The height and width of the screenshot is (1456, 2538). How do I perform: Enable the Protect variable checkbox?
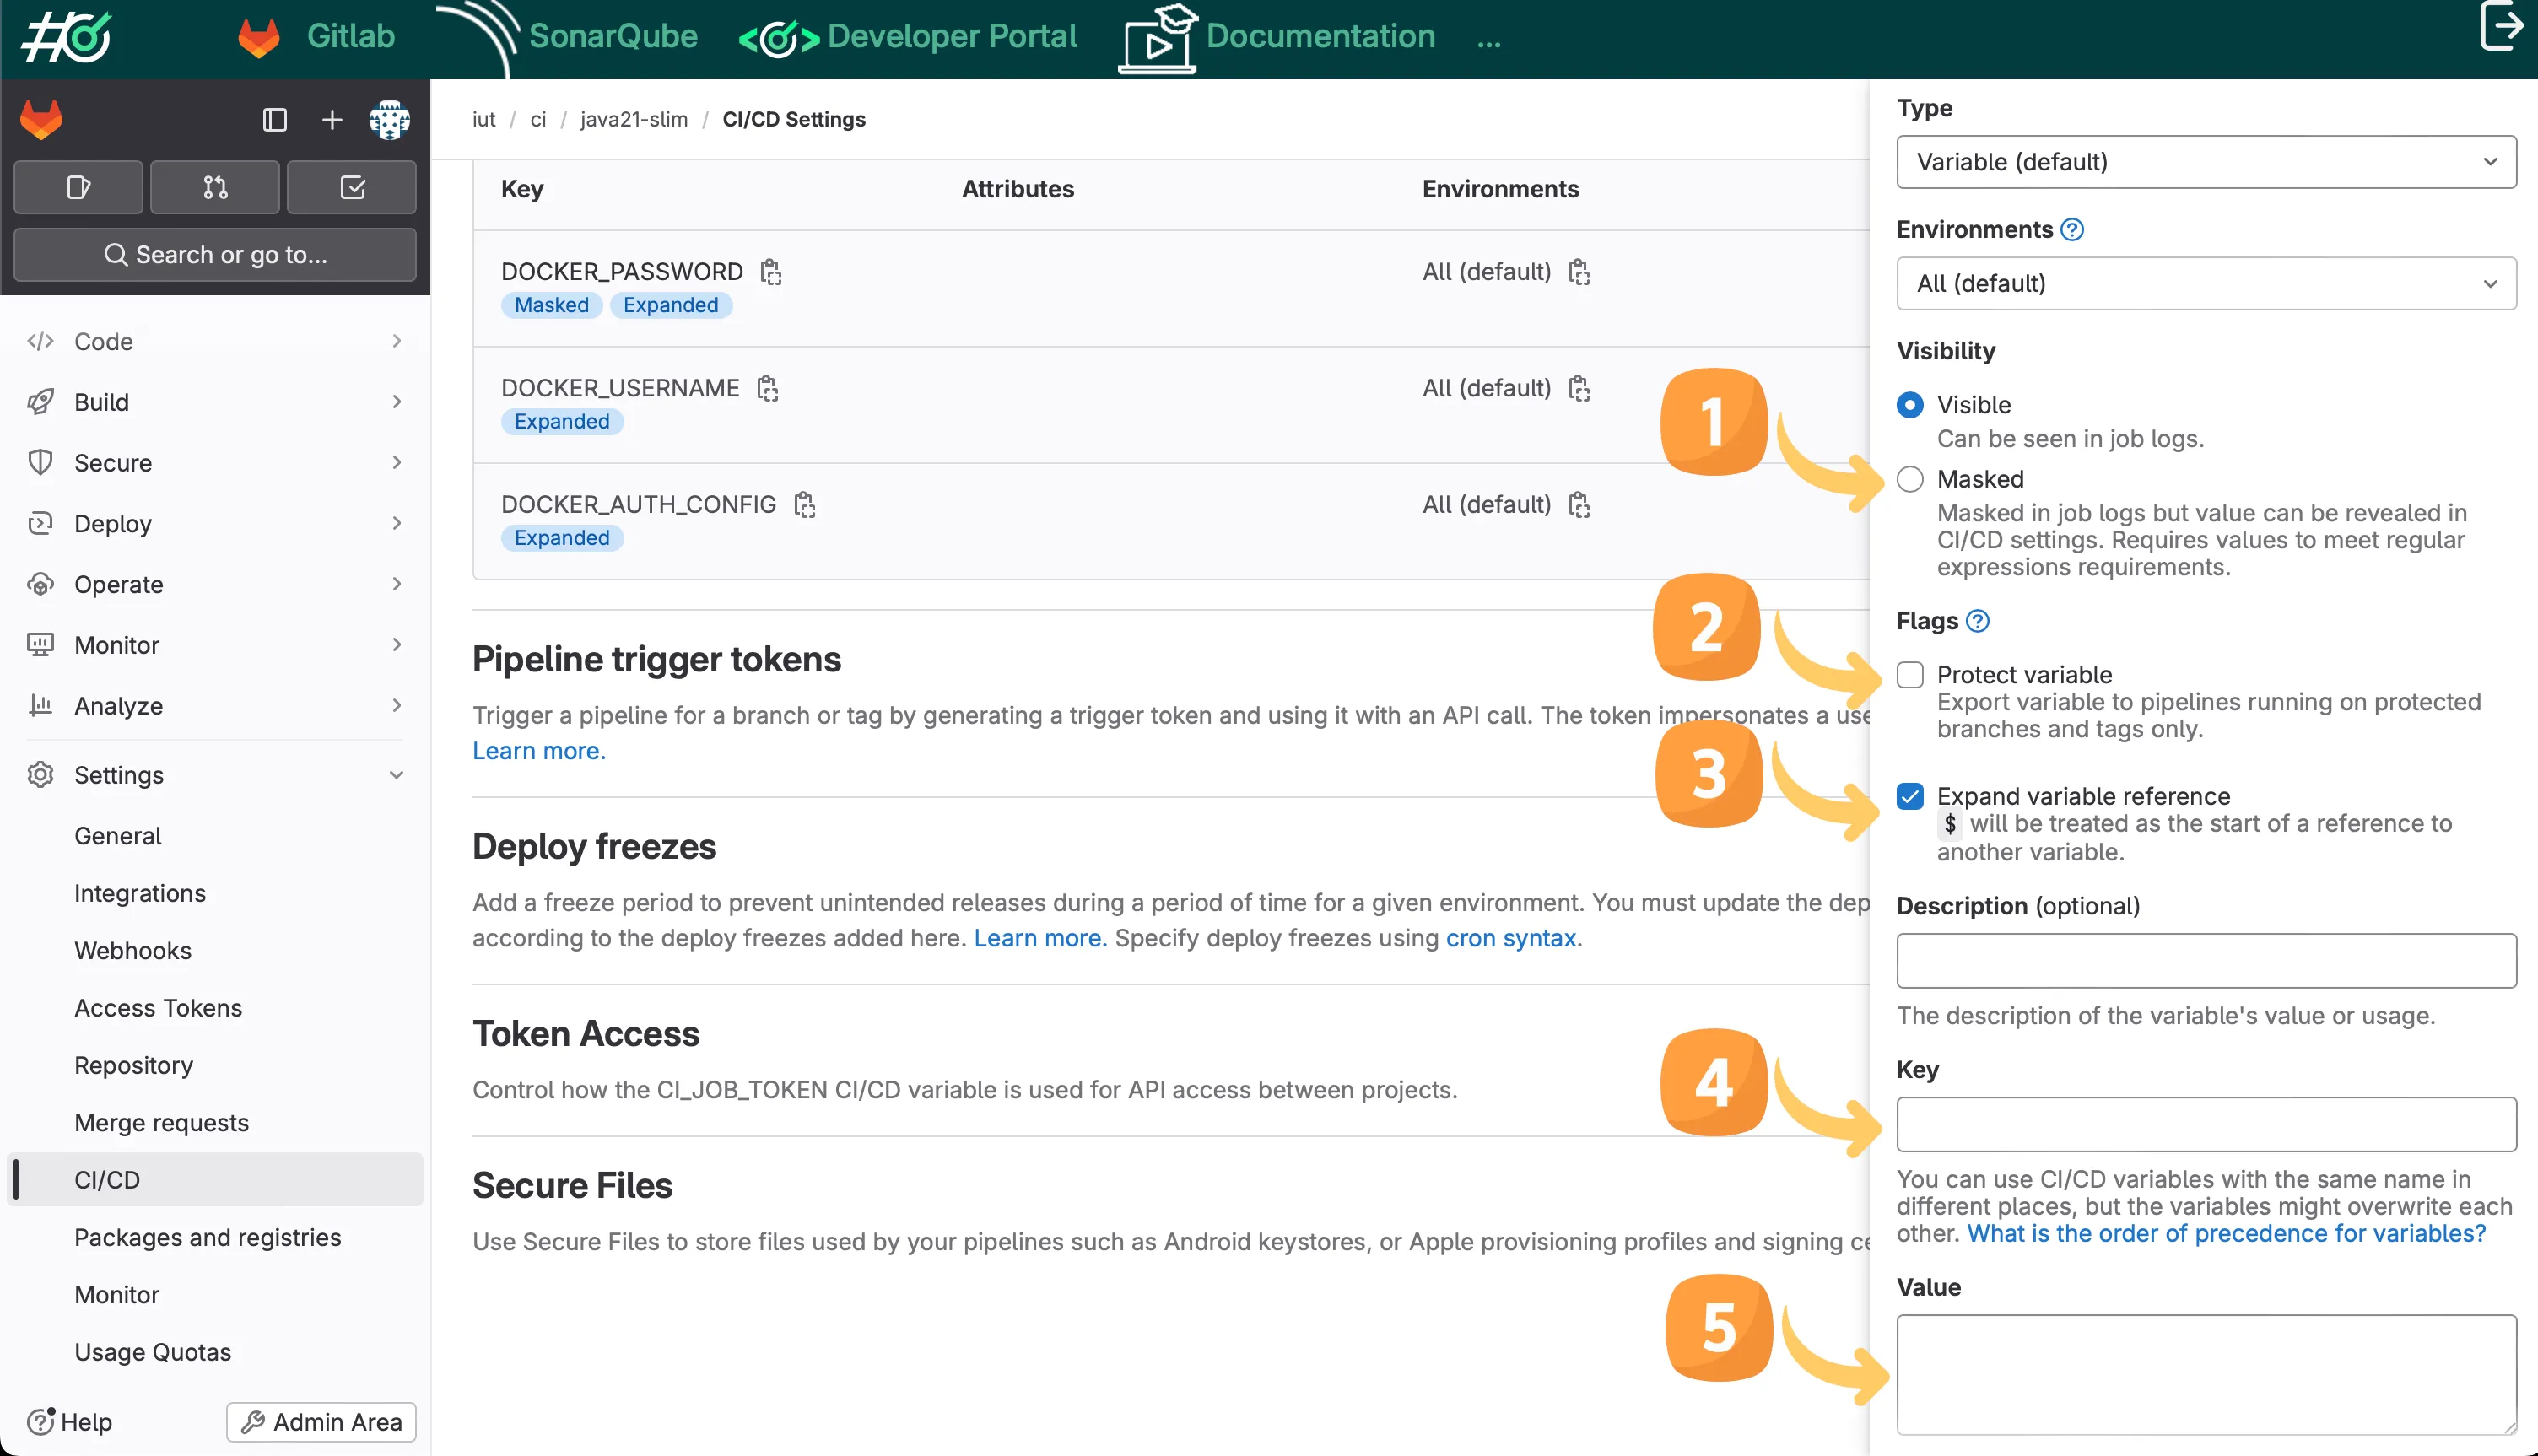(1910, 675)
